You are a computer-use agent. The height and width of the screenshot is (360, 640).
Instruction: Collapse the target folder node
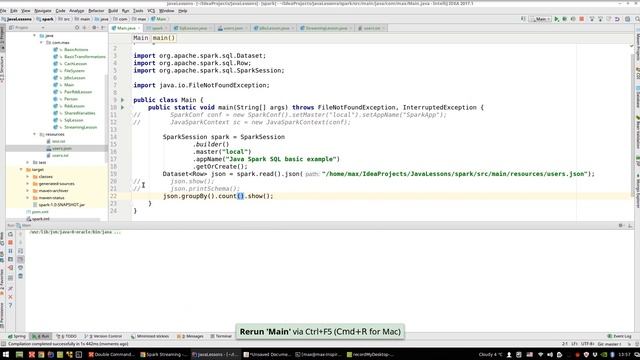tap(21, 169)
